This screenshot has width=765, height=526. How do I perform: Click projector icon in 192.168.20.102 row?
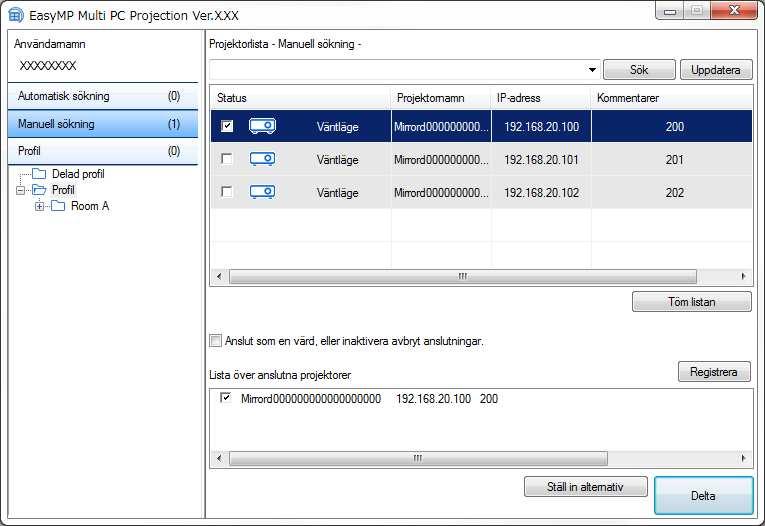(262, 192)
